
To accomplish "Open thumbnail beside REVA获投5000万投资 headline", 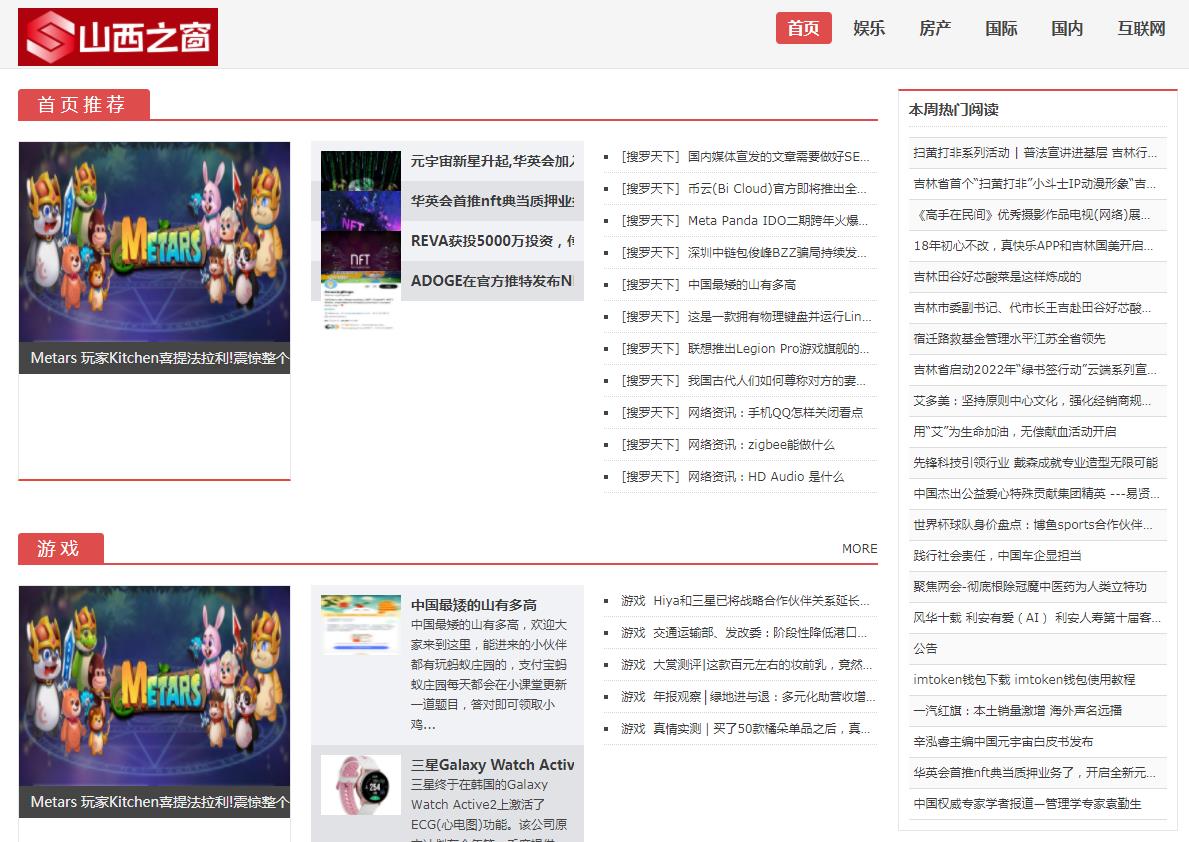I will pyautogui.click(x=361, y=251).
